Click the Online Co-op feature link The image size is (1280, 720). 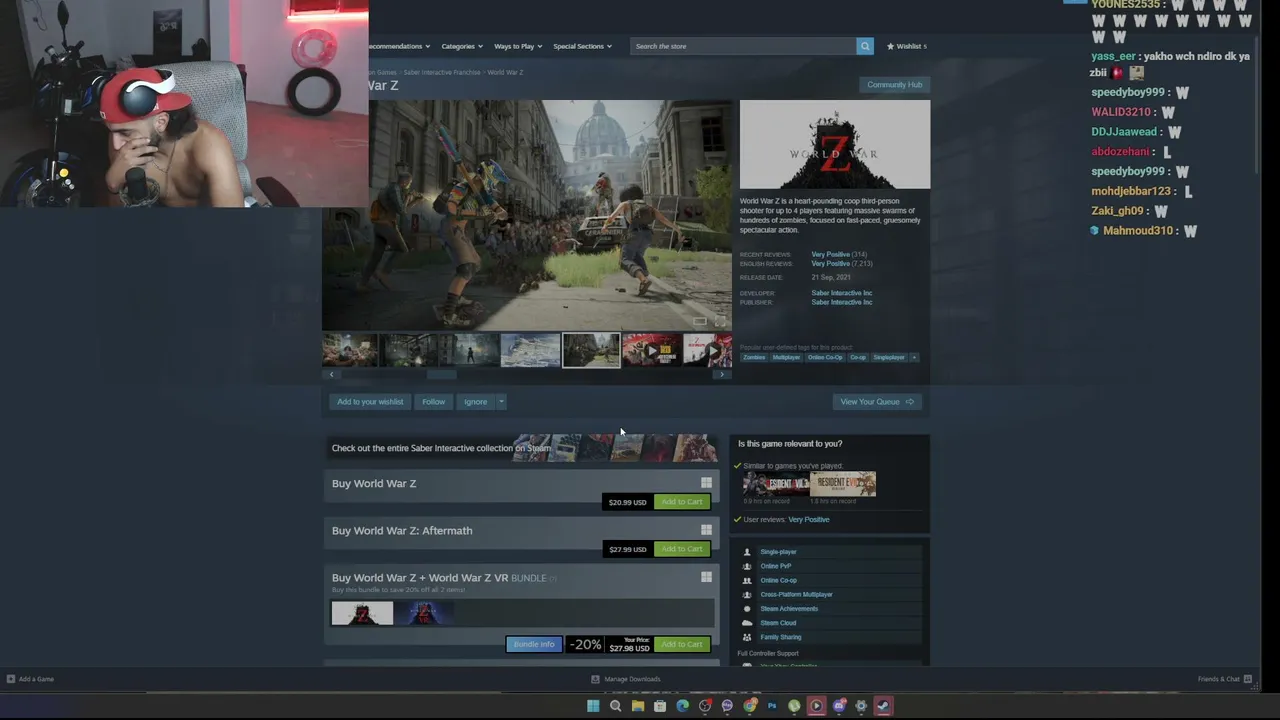(778, 580)
